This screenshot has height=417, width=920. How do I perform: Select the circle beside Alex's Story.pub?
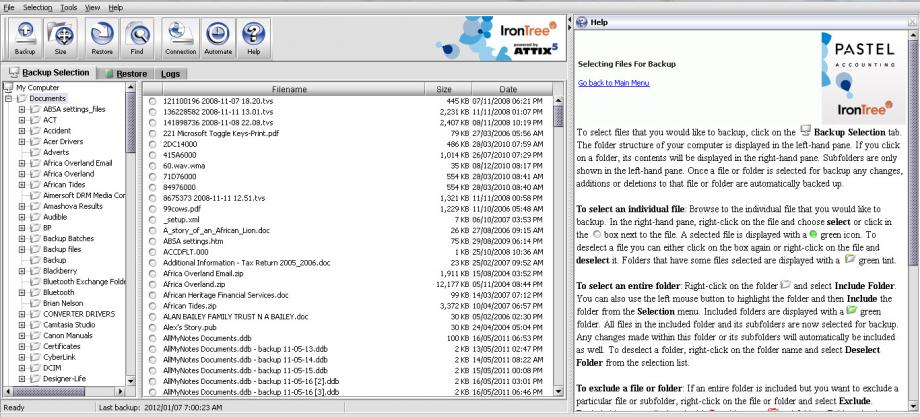coord(153,328)
